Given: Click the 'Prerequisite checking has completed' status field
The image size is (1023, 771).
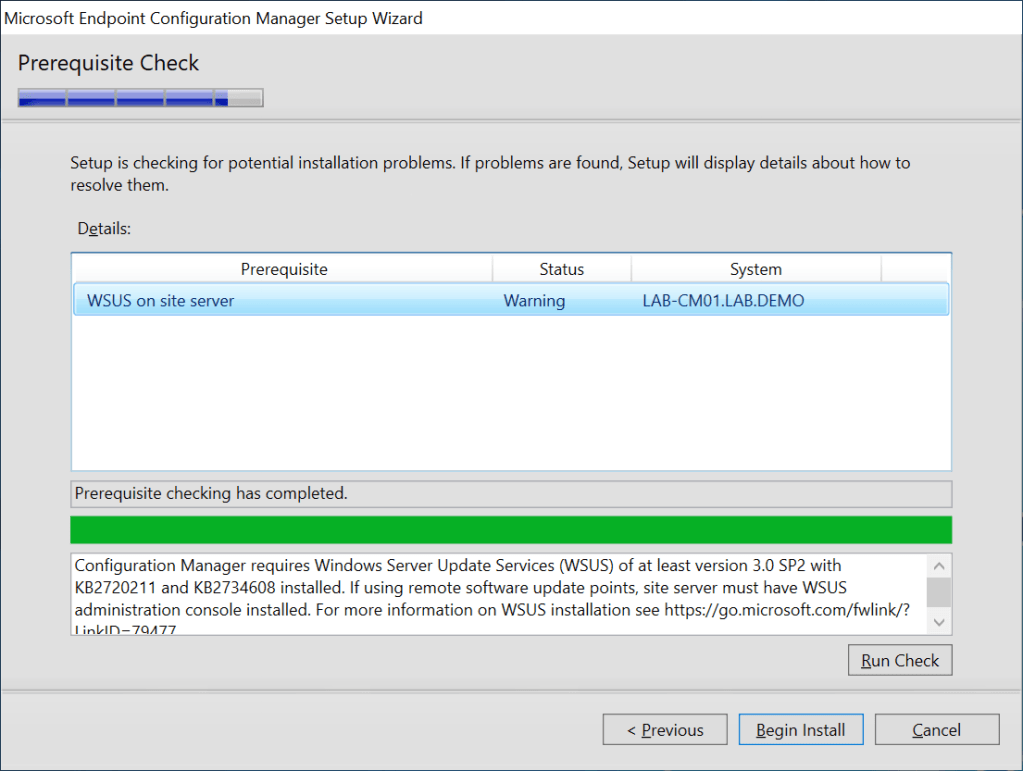Looking at the screenshot, I should pos(510,493).
